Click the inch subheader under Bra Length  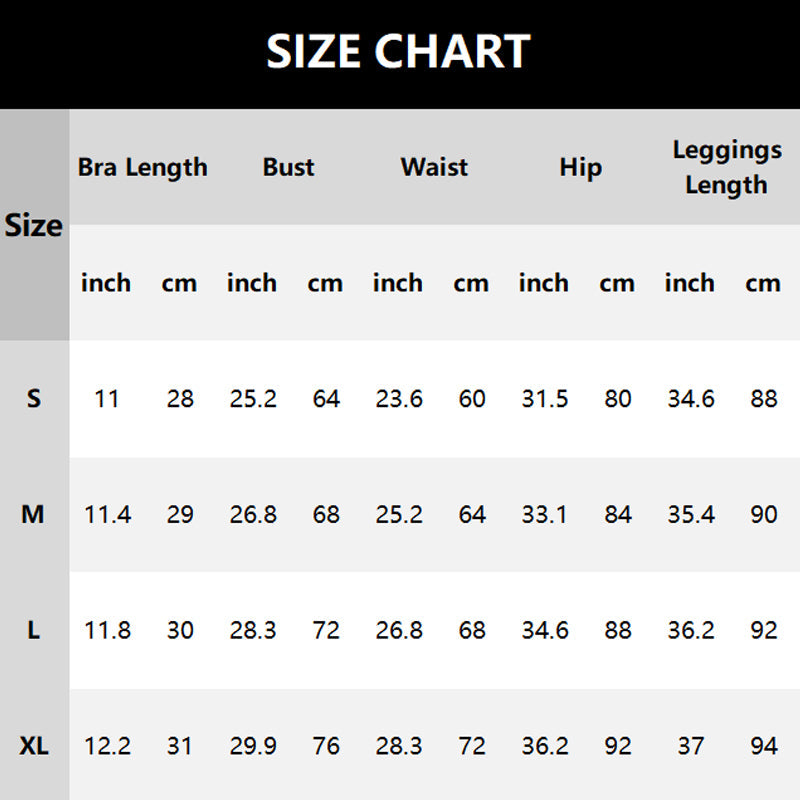pos(106,283)
